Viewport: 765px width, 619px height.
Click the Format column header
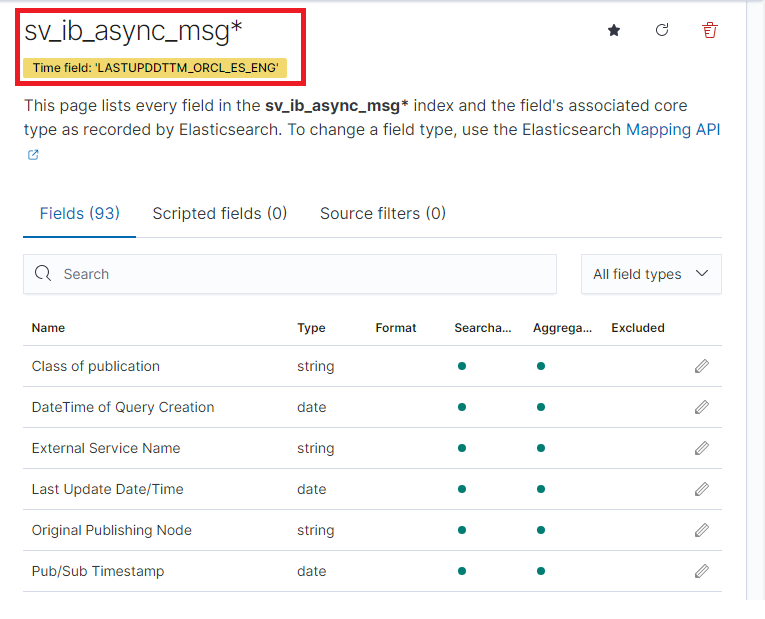pos(395,327)
